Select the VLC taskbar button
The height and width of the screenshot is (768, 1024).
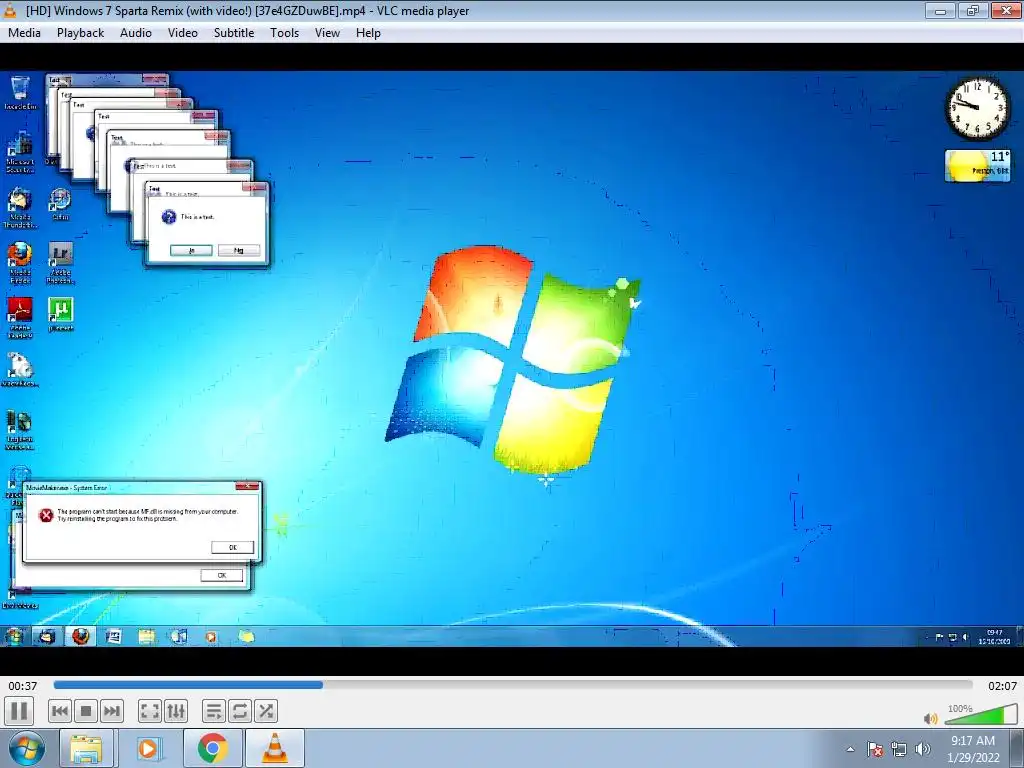tap(275, 748)
